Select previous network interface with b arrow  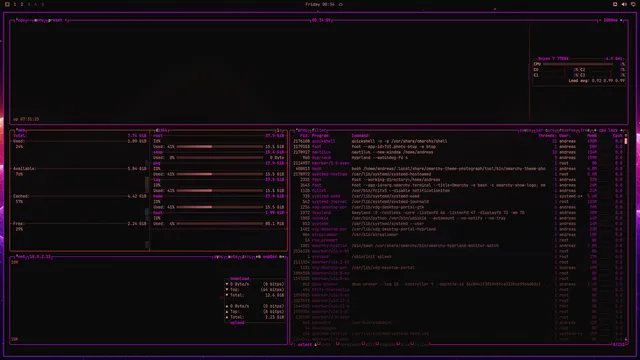(258, 257)
